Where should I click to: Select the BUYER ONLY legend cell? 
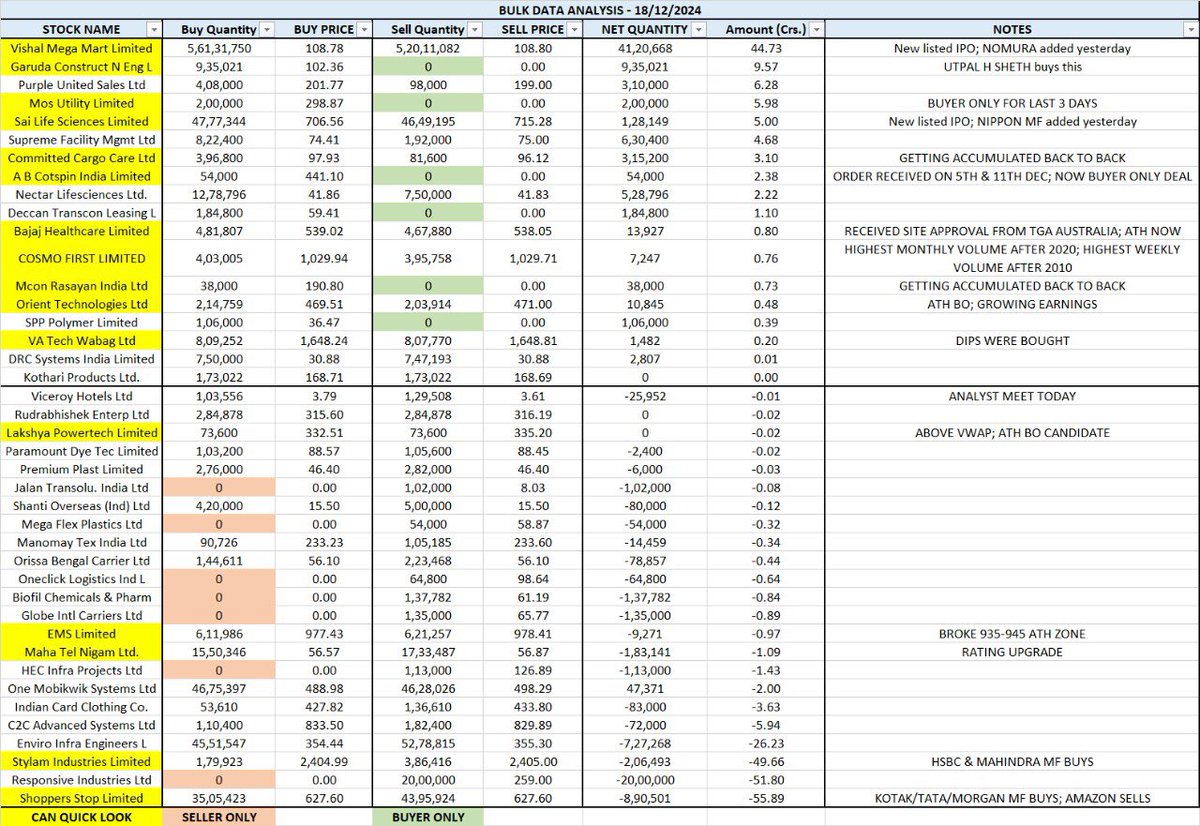point(428,817)
